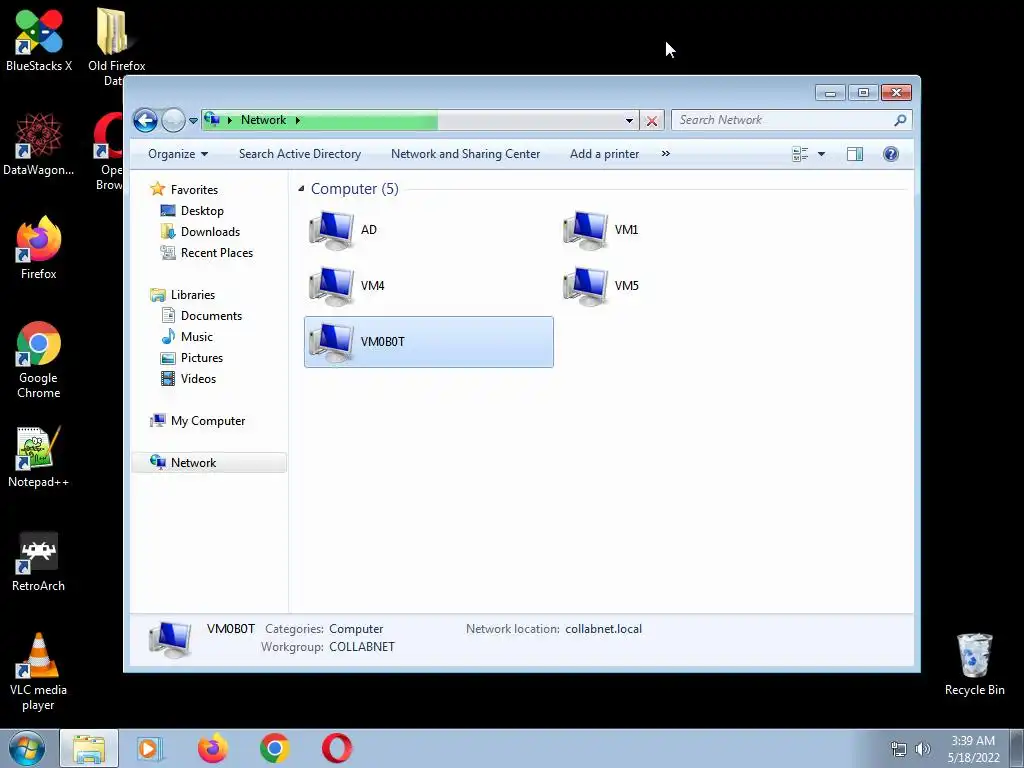Image resolution: width=1024 pixels, height=768 pixels.
Task: Click the collabnet.local network location value
Action: pos(603,629)
